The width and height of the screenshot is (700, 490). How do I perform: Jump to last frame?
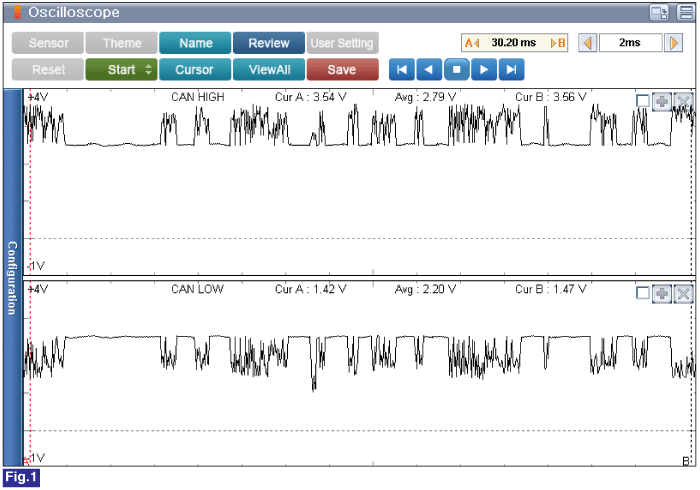tap(512, 70)
